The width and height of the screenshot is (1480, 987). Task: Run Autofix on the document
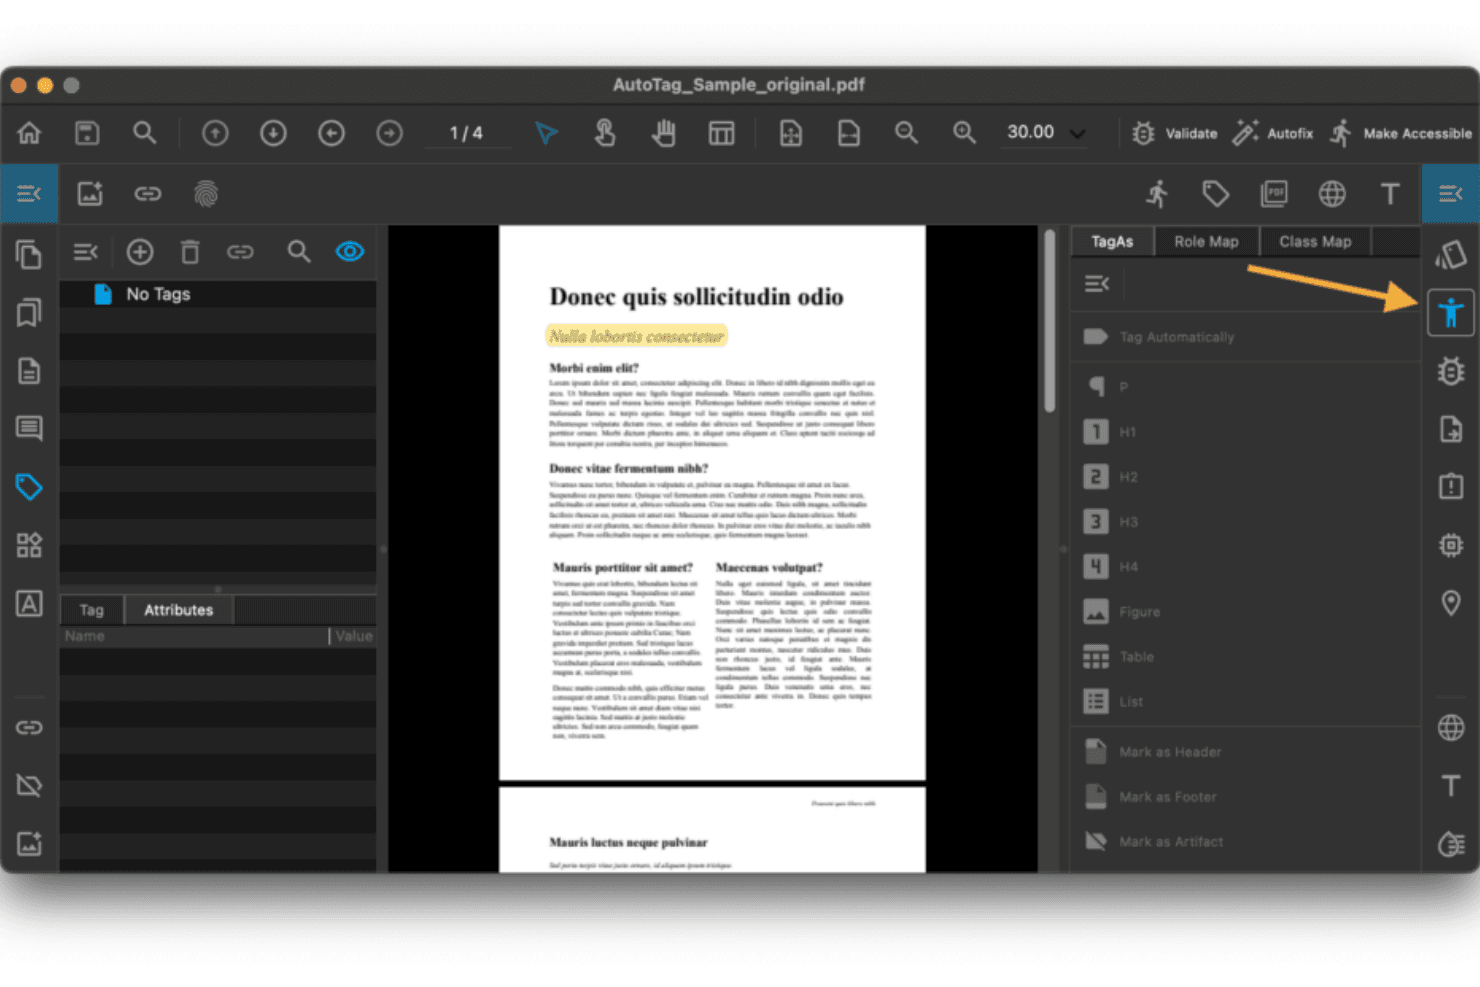pos(1273,133)
